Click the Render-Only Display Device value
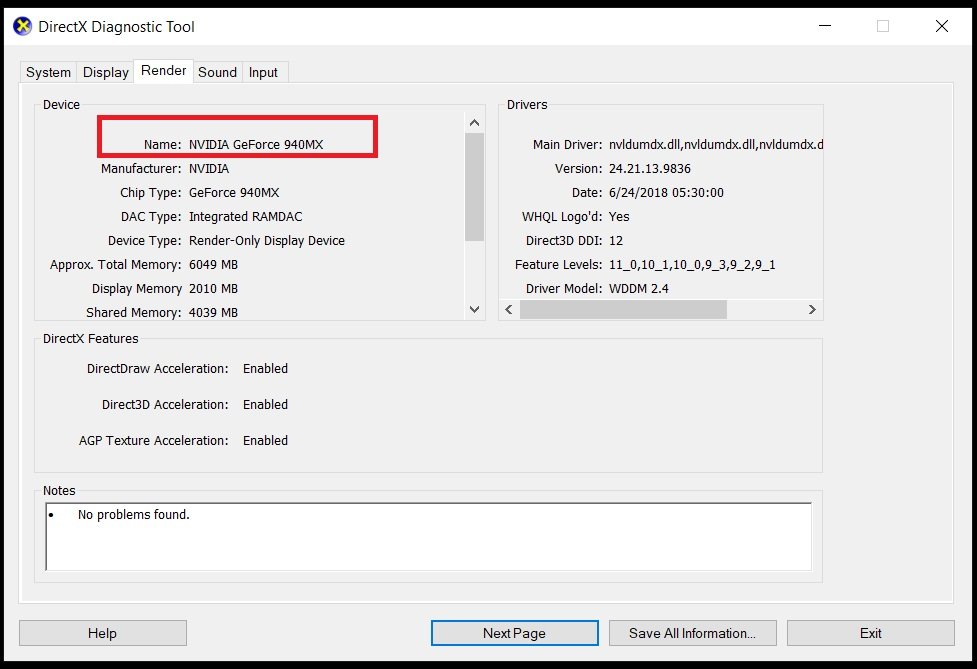The image size is (977, 669). pyautogui.click(x=267, y=241)
